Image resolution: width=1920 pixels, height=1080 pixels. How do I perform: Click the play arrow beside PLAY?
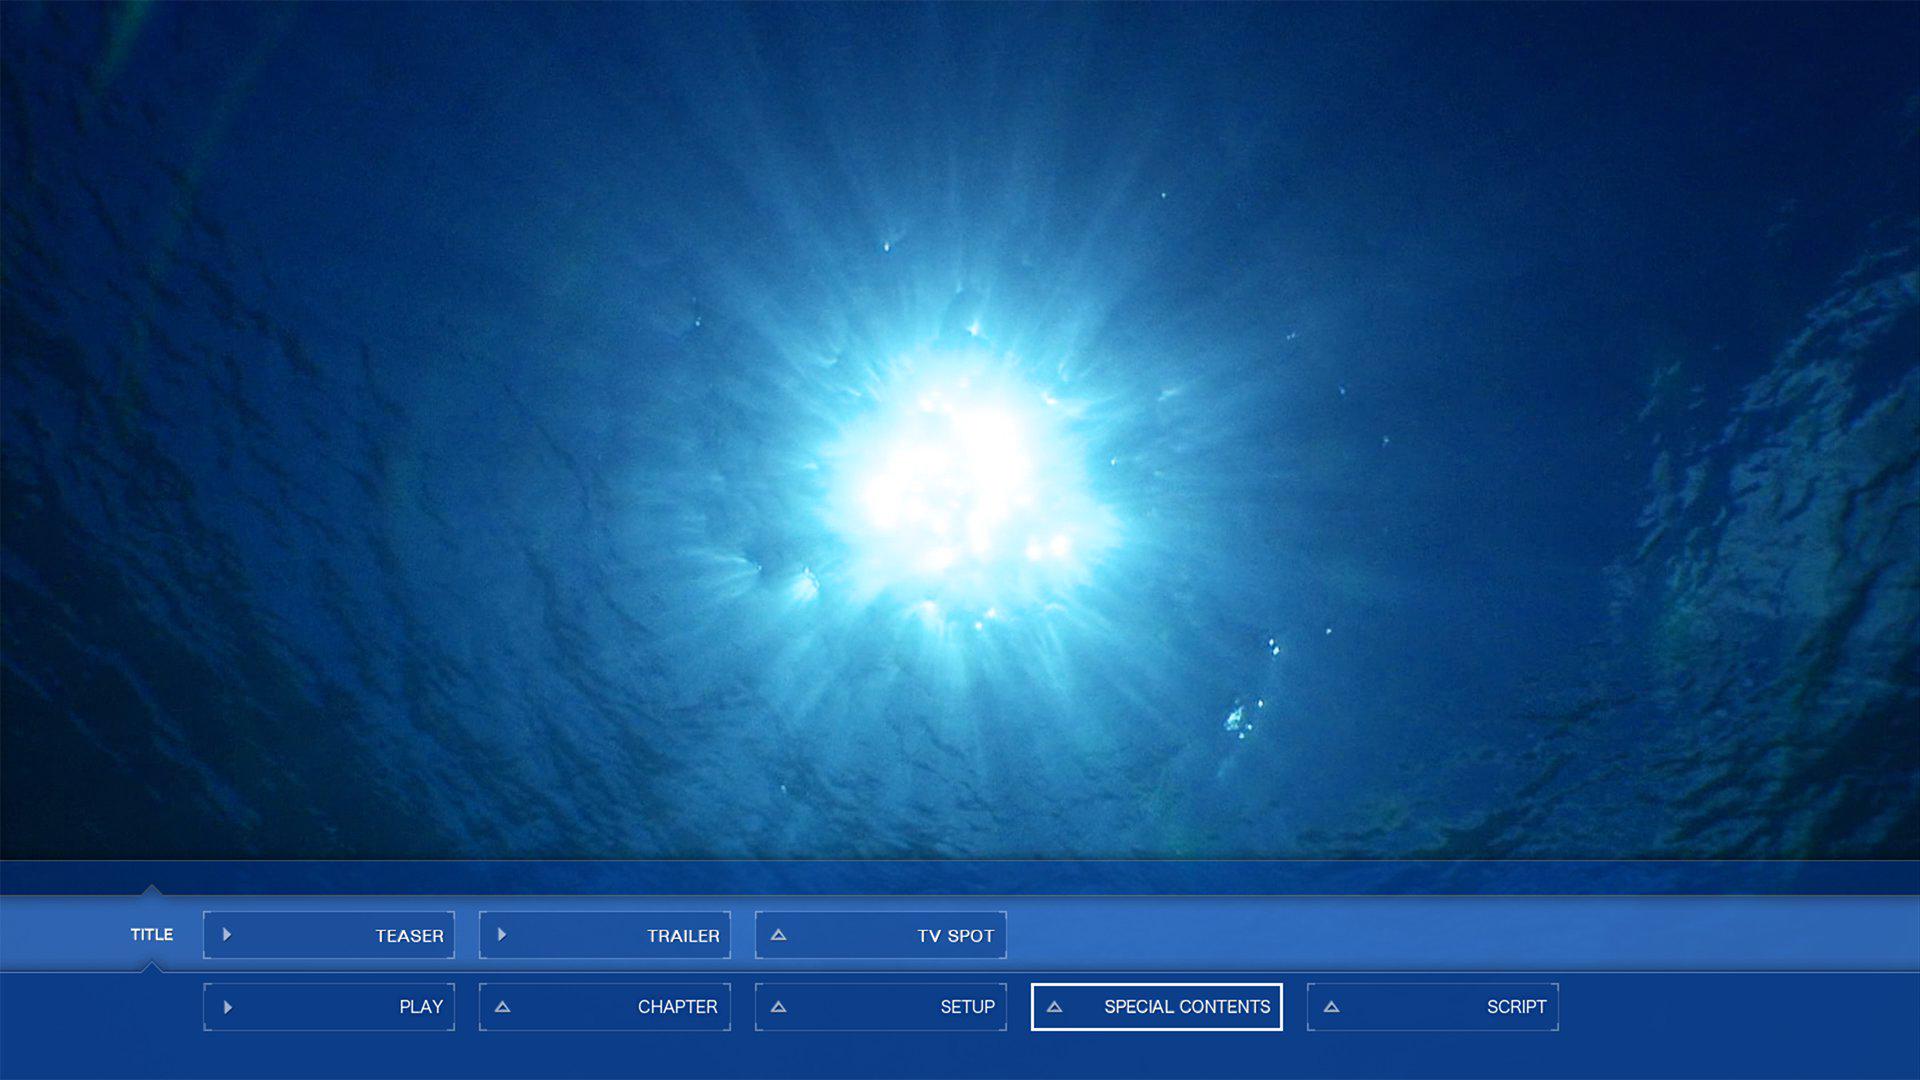coord(228,1007)
